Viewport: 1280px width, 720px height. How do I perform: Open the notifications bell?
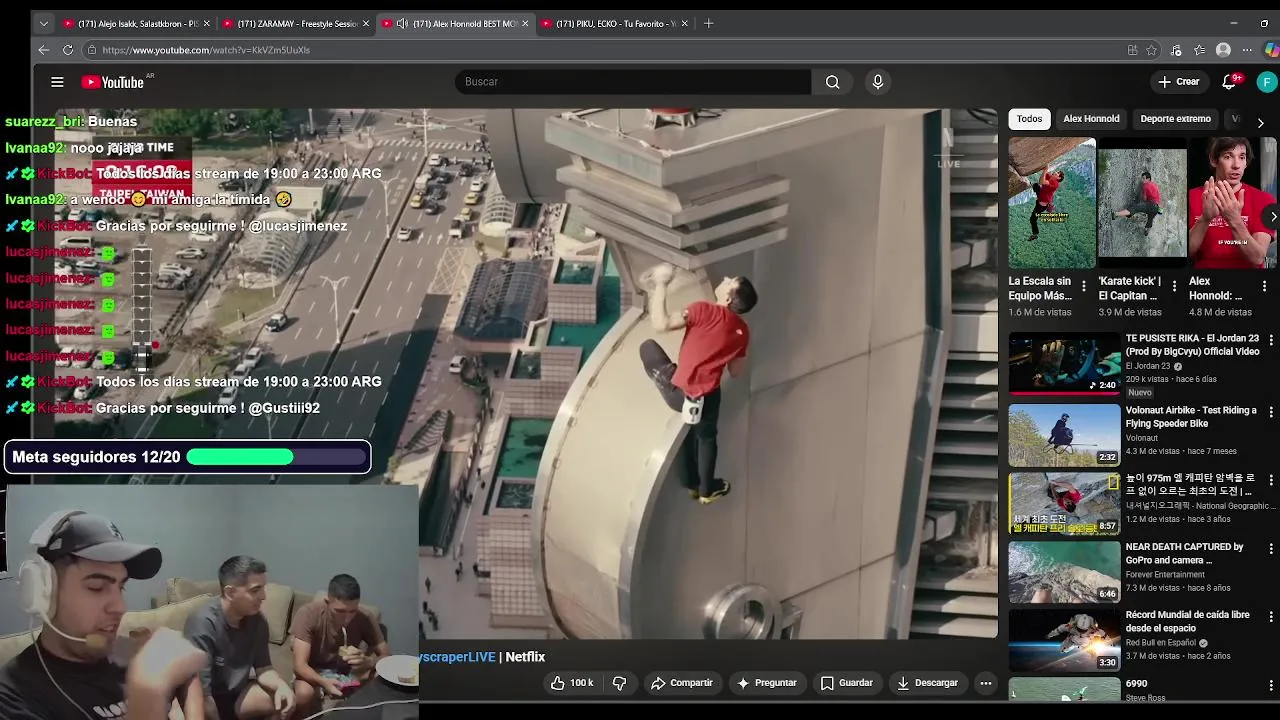[x=1229, y=82]
